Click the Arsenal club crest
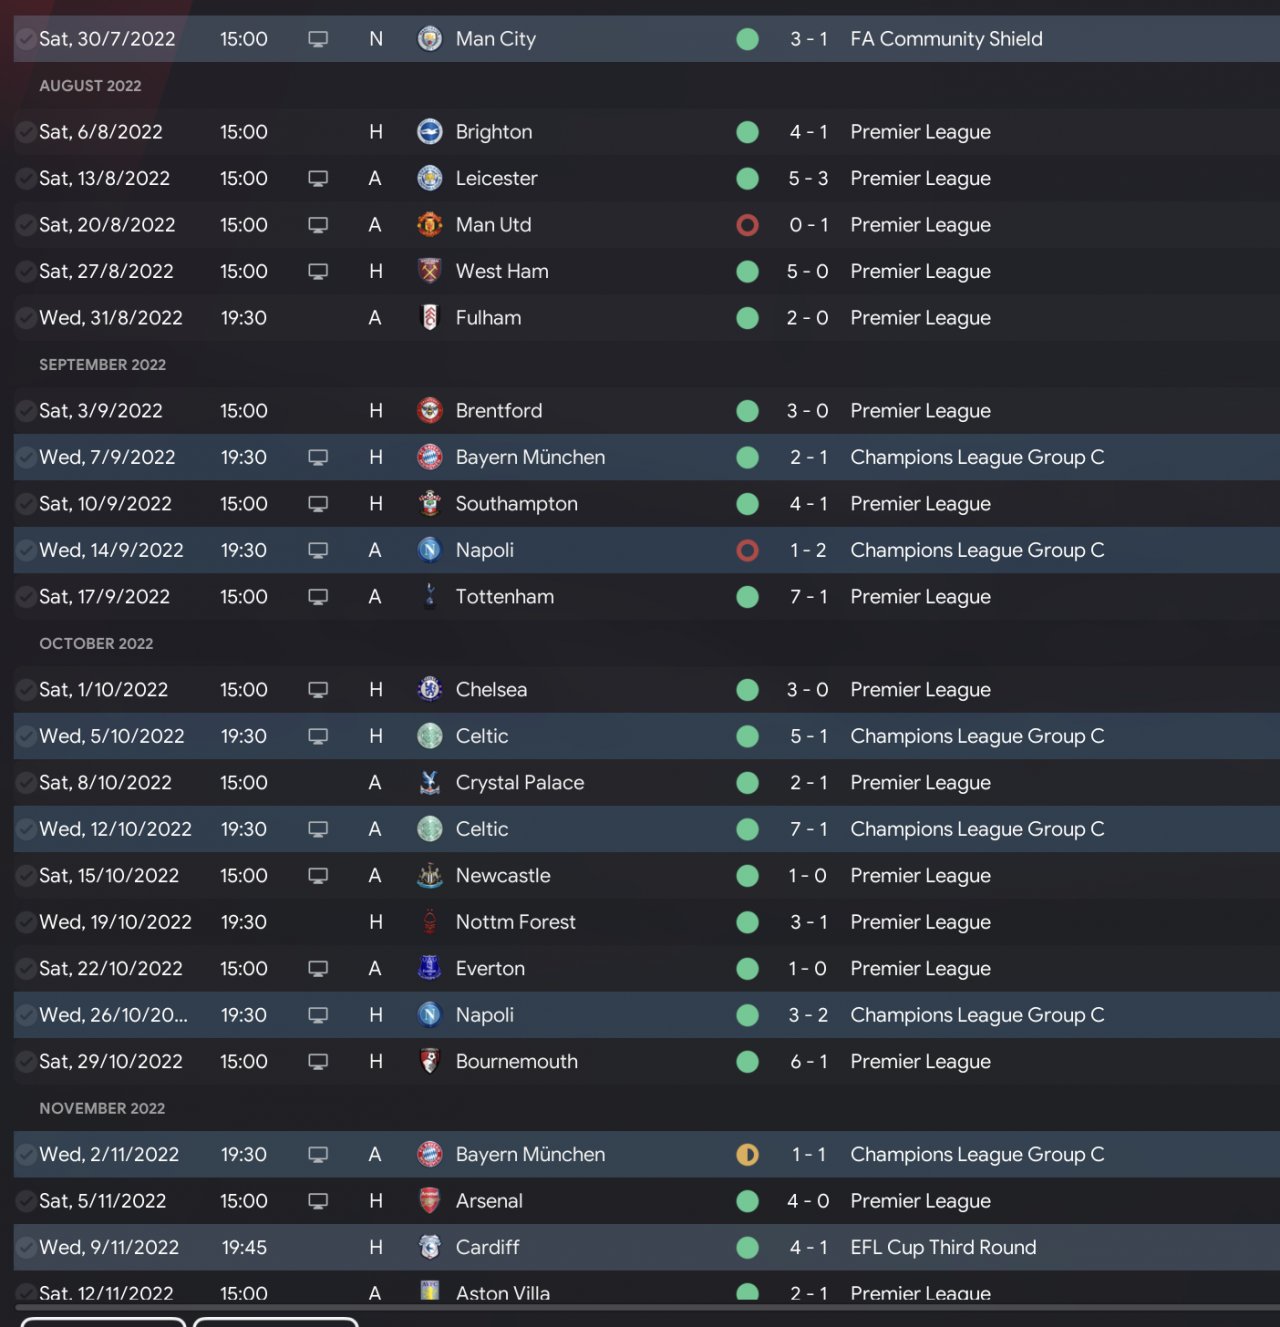Viewport: 1280px width, 1327px height. (x=429, y=1201)
